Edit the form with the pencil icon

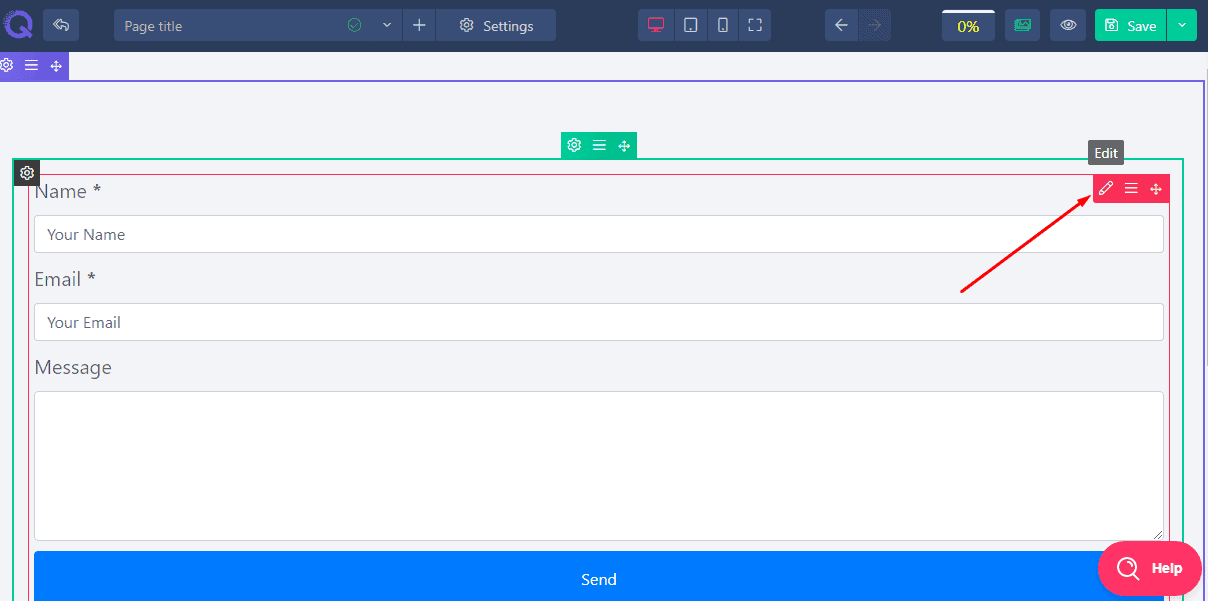[x=1106, y=189]
